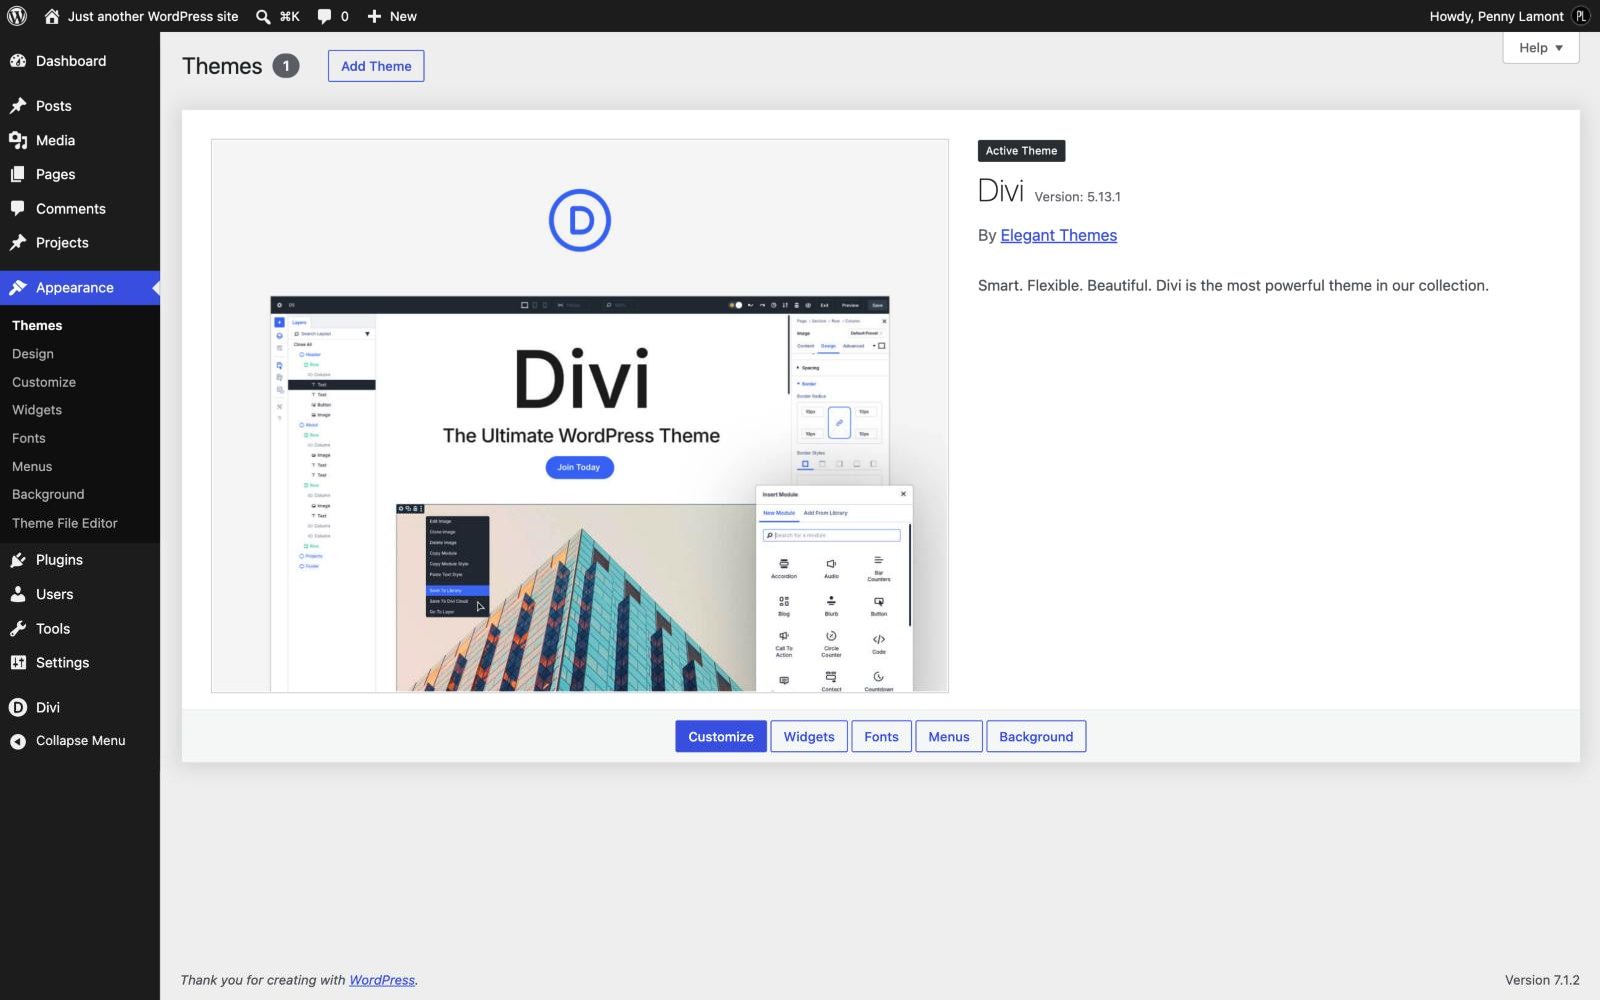Expand the Help dropdown tab
The height and width of the screenshot is (1000, 1600).
click(1540, 48)
